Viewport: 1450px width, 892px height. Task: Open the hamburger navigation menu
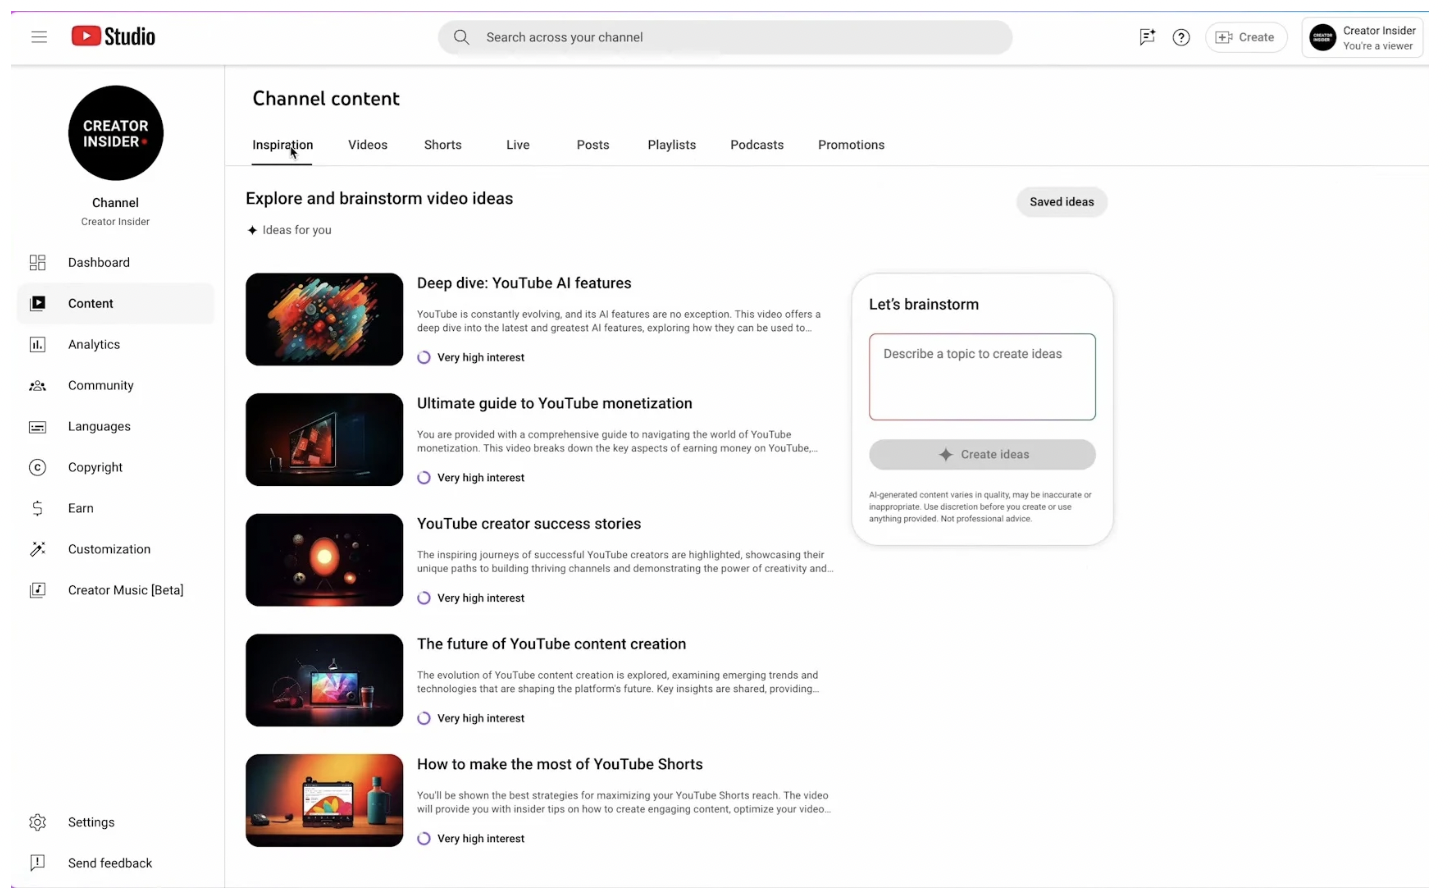(39, 37)
